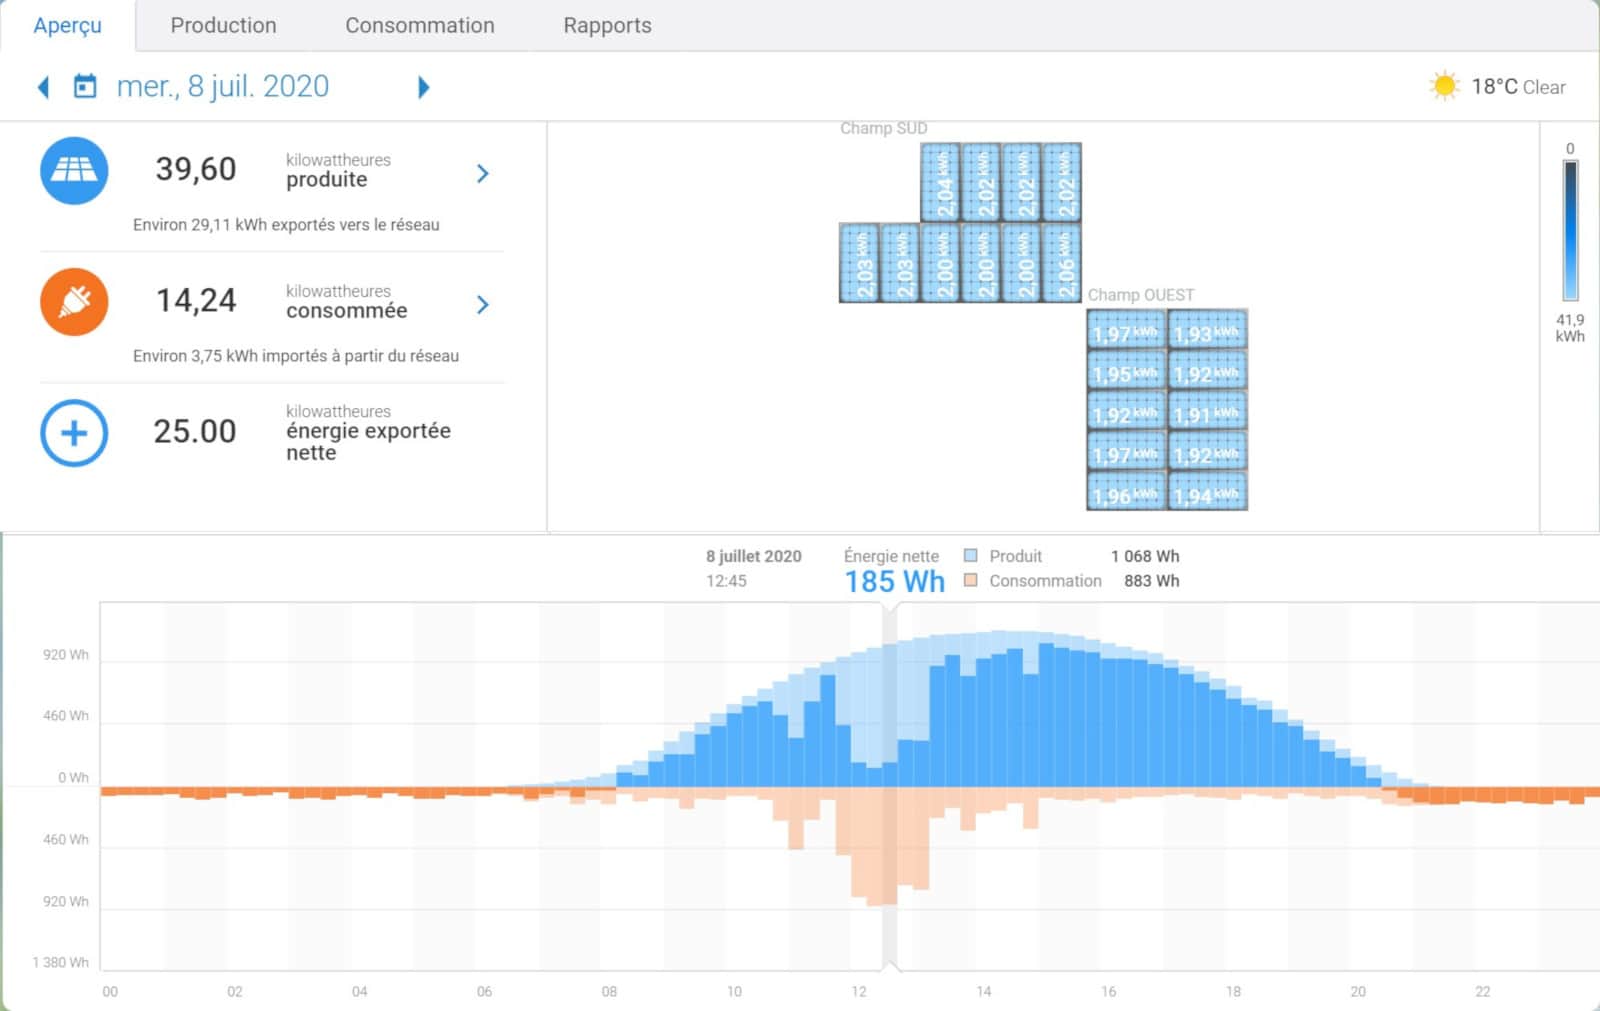Screen dimensions: 1600x1011
Task: Click the Aperçu tab
Action: tap(67, 26)
